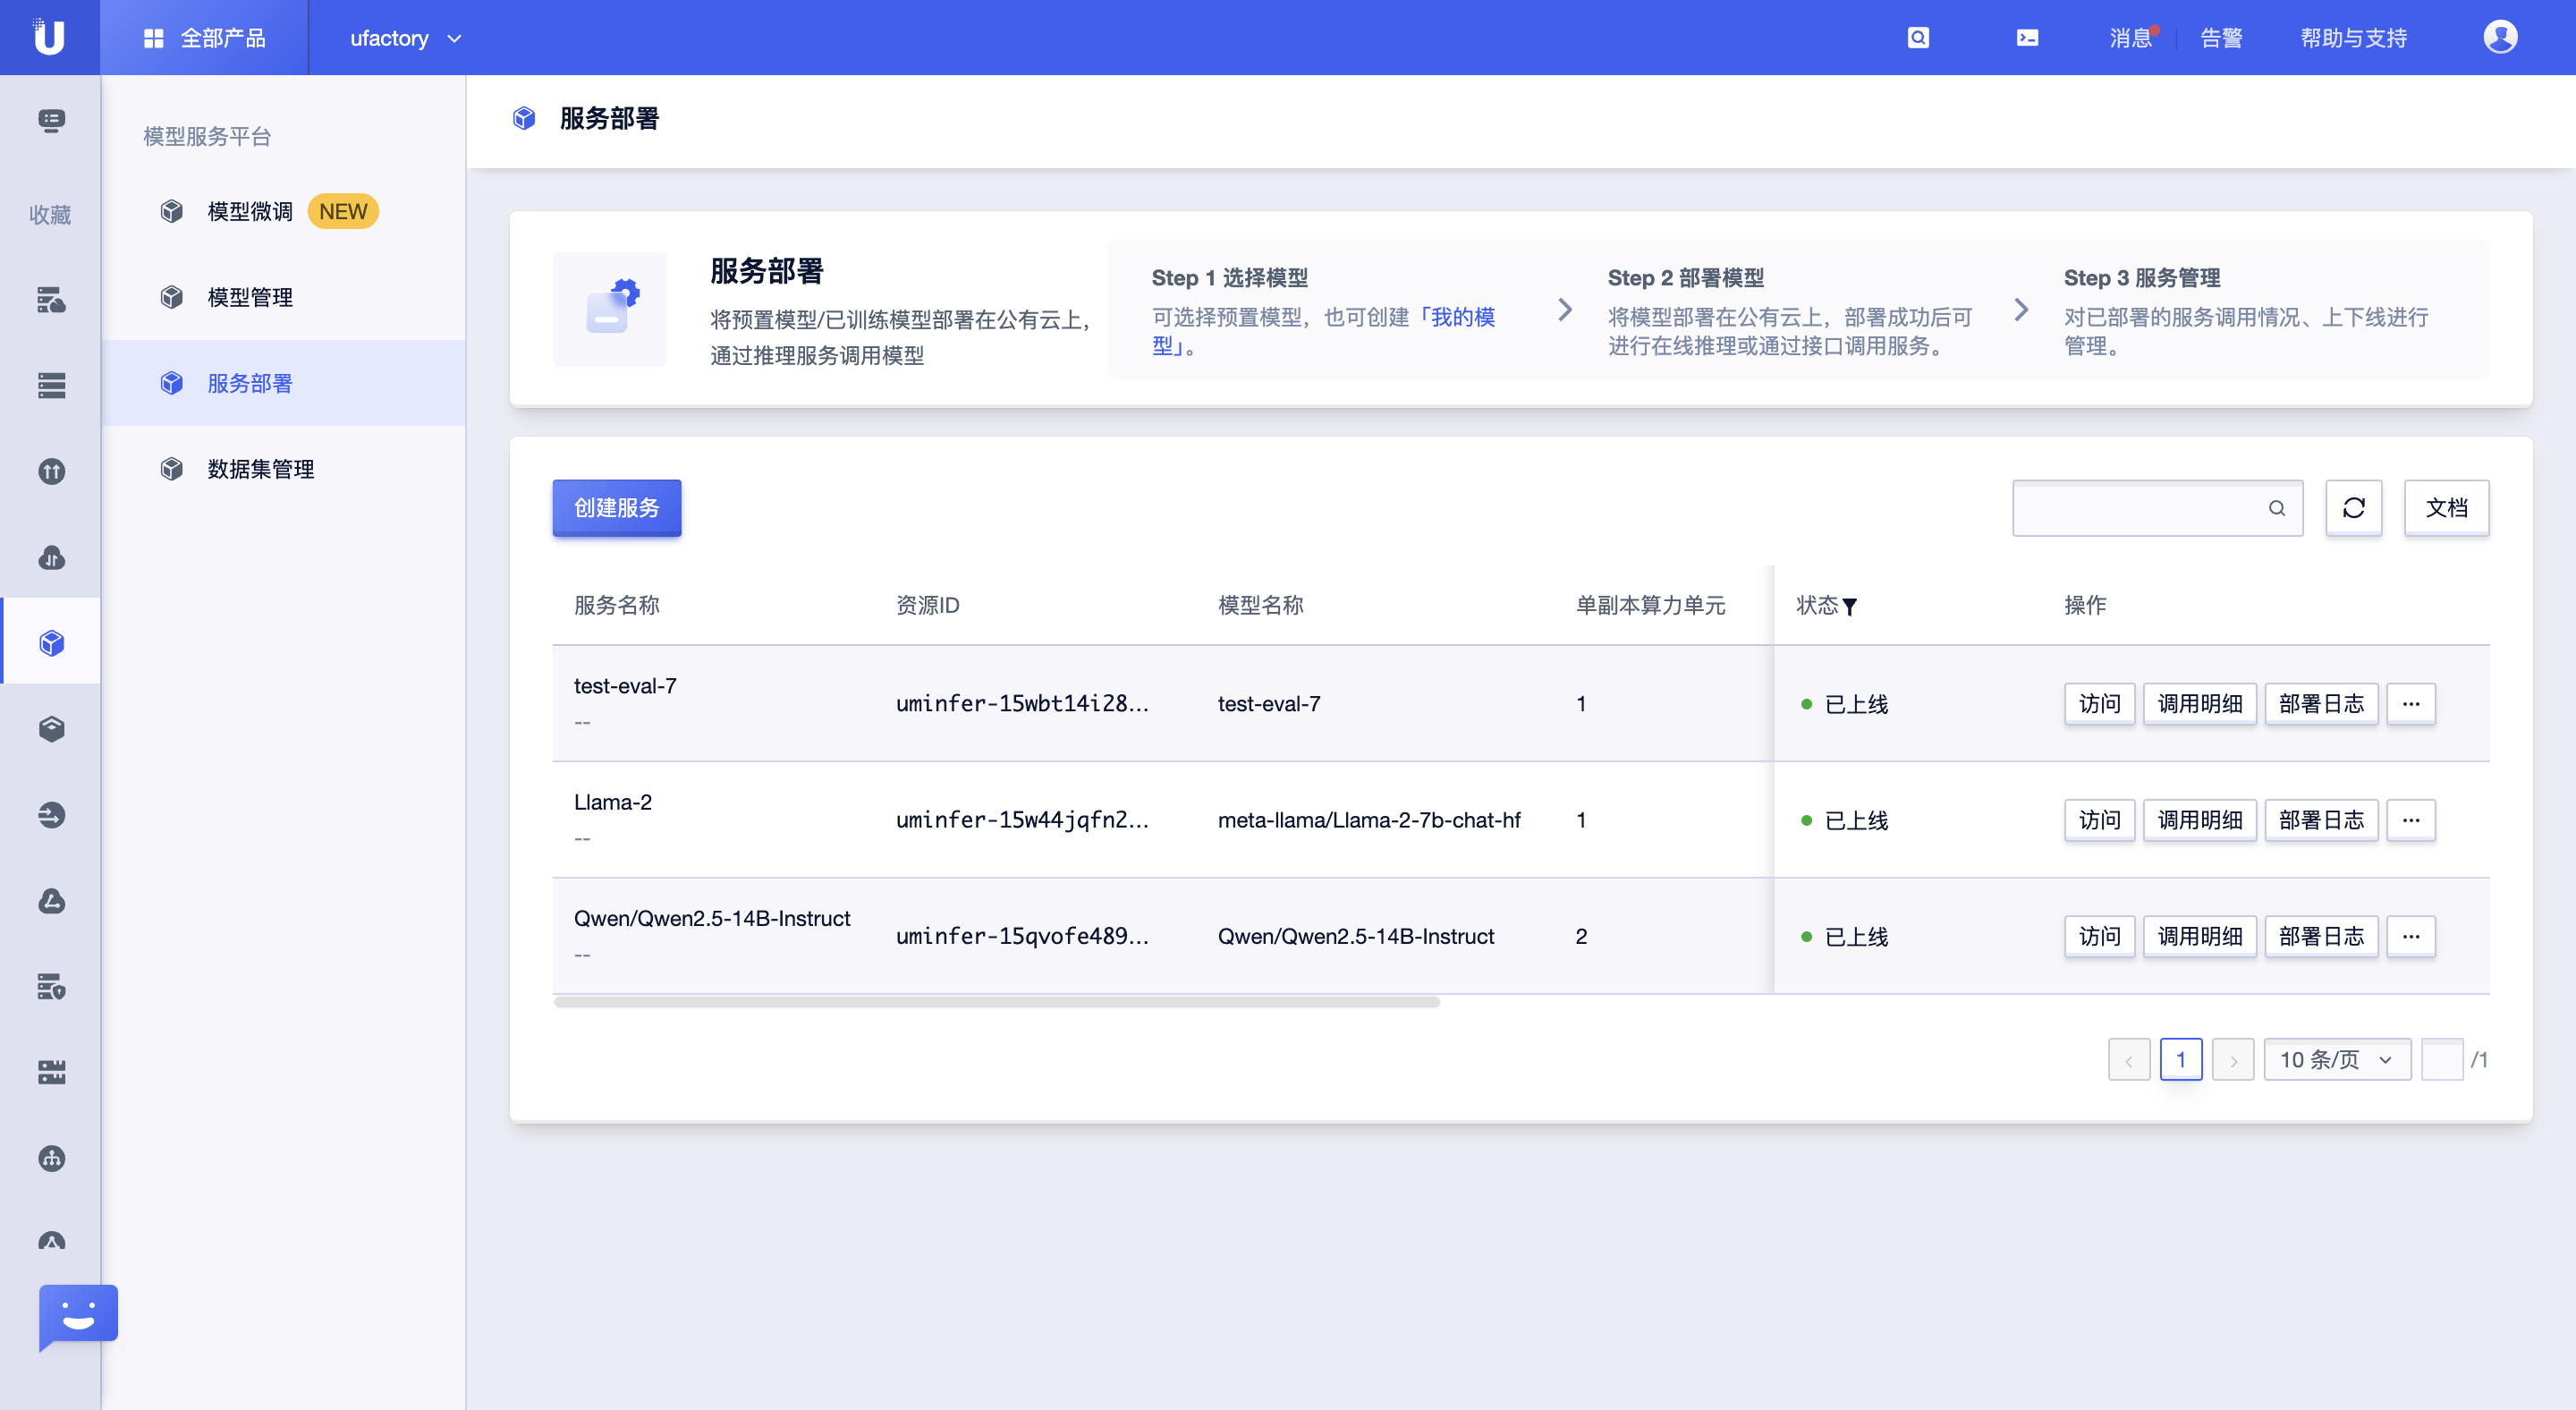Click the user avatar icon

coord(2499,38)
